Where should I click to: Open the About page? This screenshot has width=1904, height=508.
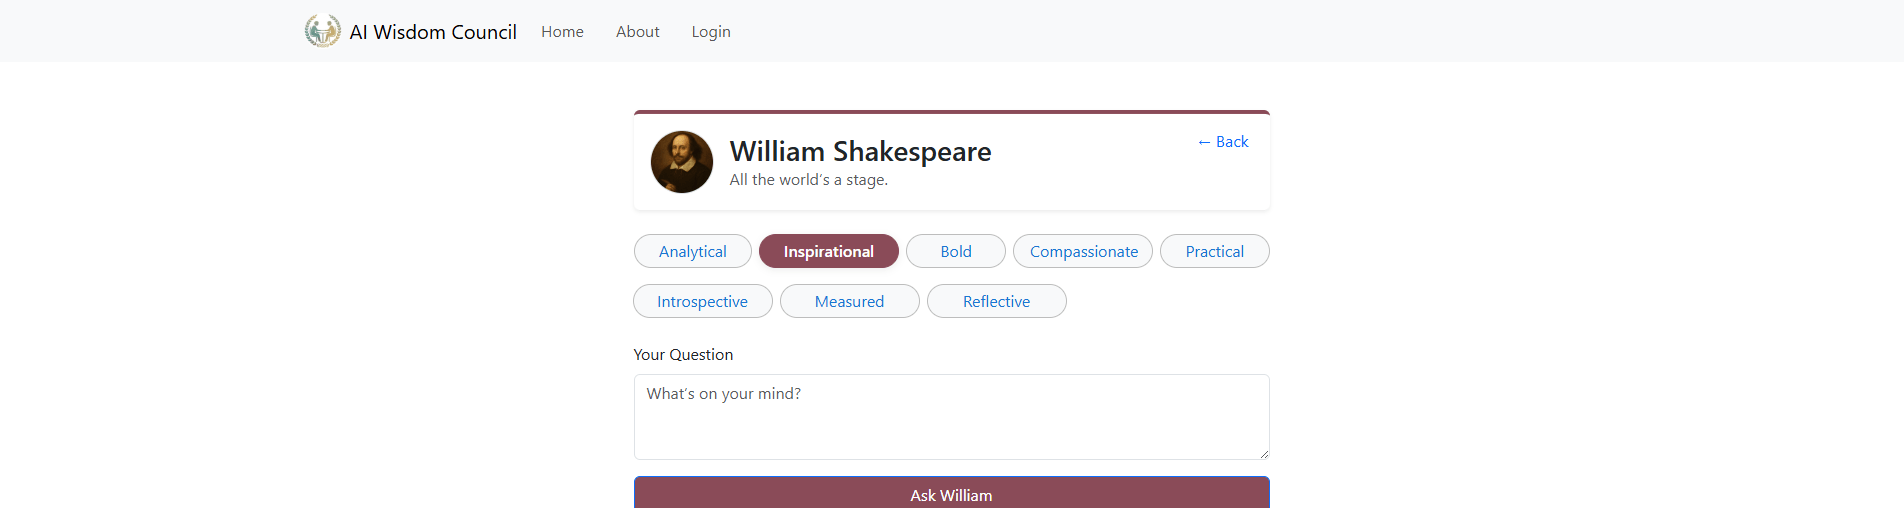click(x=637, y=32)
